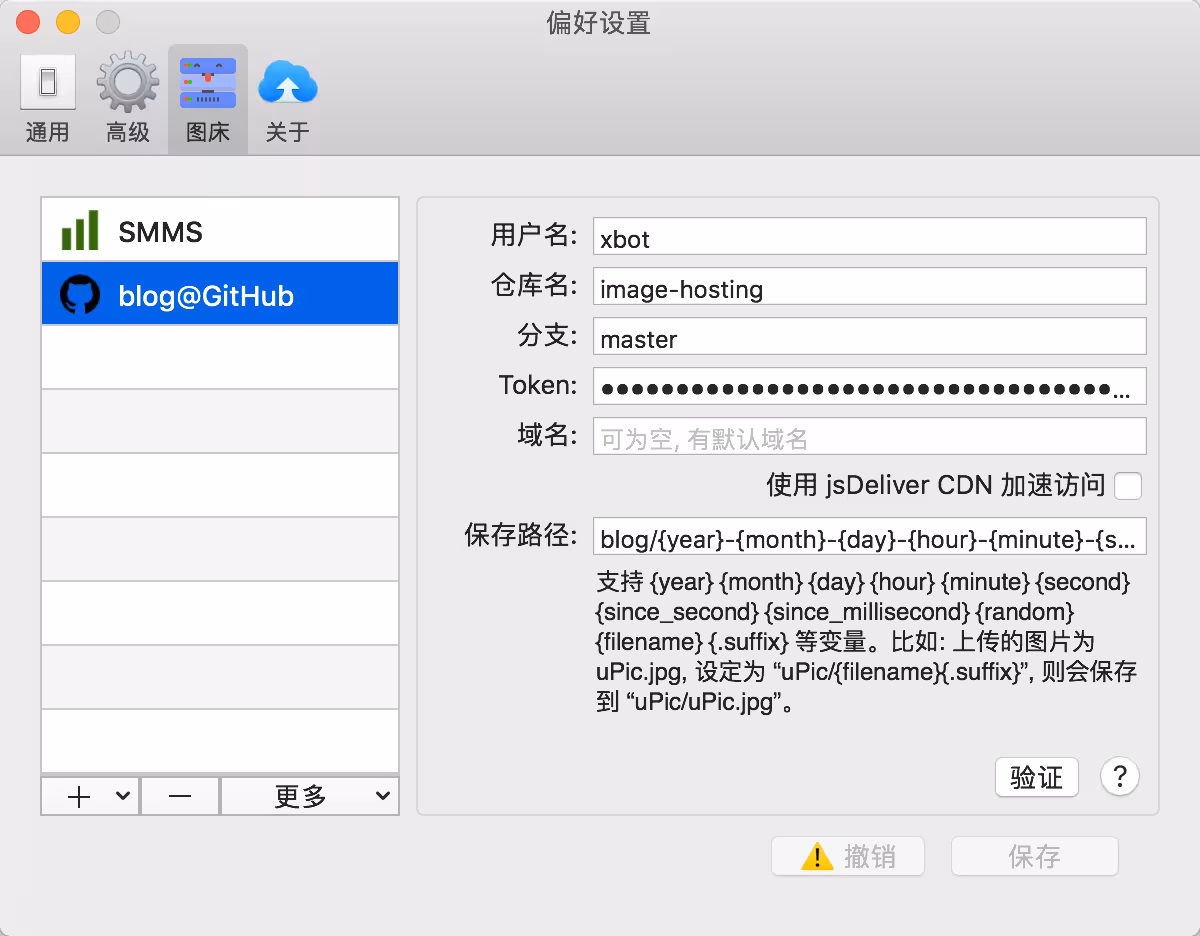Focus the 仓库名 field image-hosting

pyautogui.click(x=869, y=287)
